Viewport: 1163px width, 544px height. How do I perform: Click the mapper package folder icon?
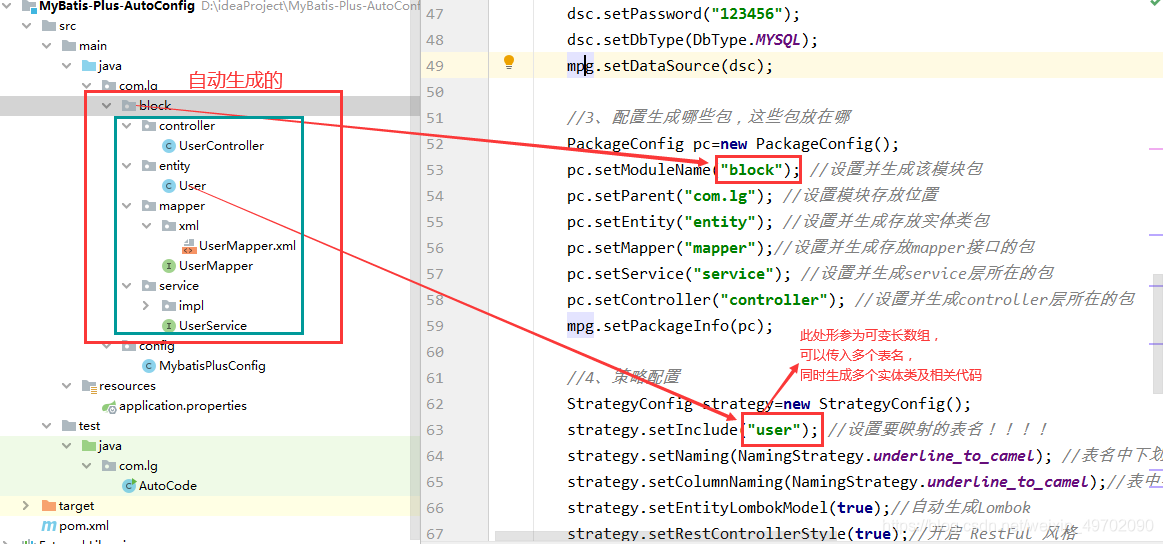coord(148,206)
